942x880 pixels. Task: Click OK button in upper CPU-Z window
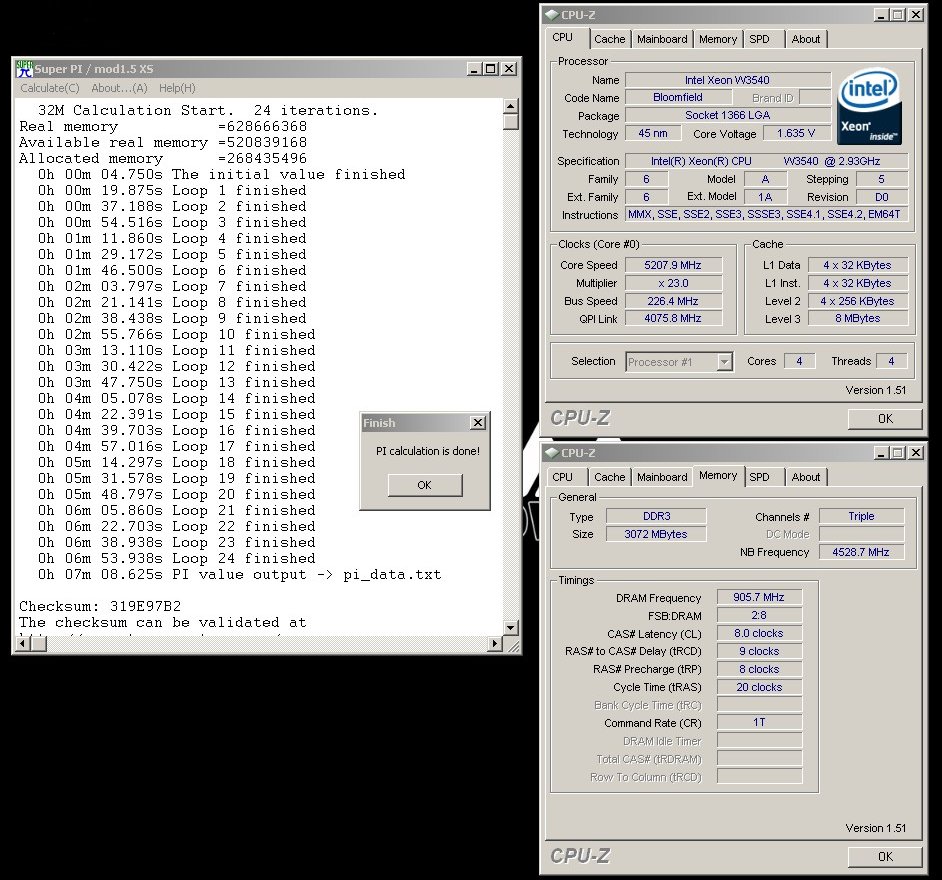(885, 419)
